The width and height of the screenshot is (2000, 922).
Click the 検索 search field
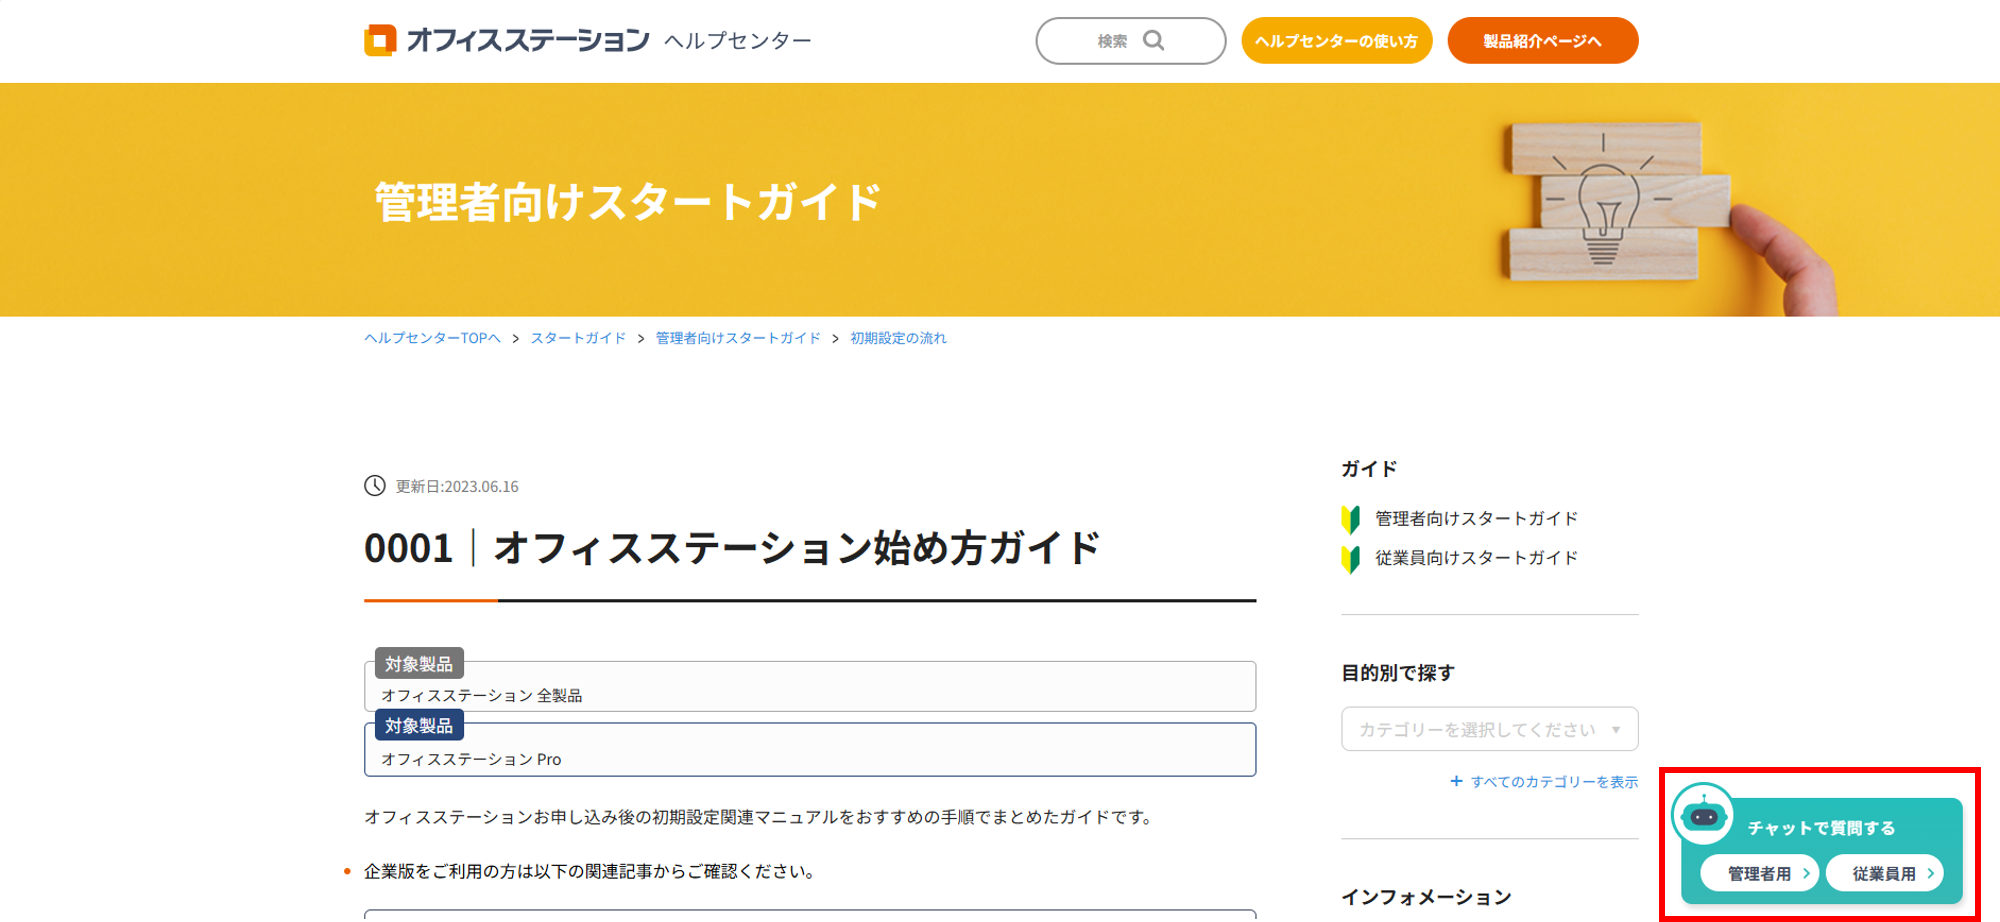(1110, 41)
